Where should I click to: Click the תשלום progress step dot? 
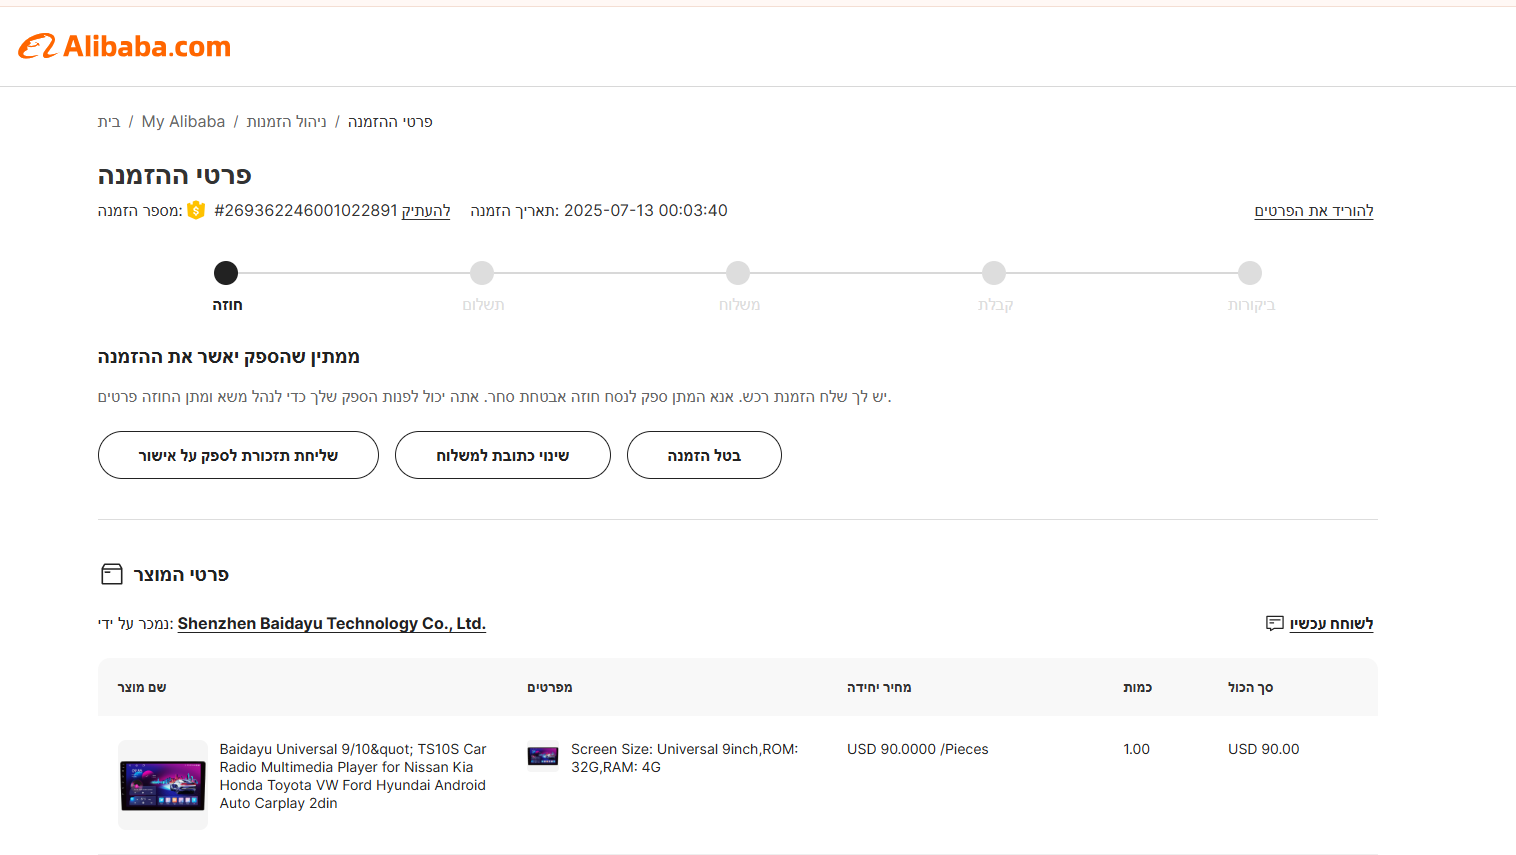click(x=482, y=273)
